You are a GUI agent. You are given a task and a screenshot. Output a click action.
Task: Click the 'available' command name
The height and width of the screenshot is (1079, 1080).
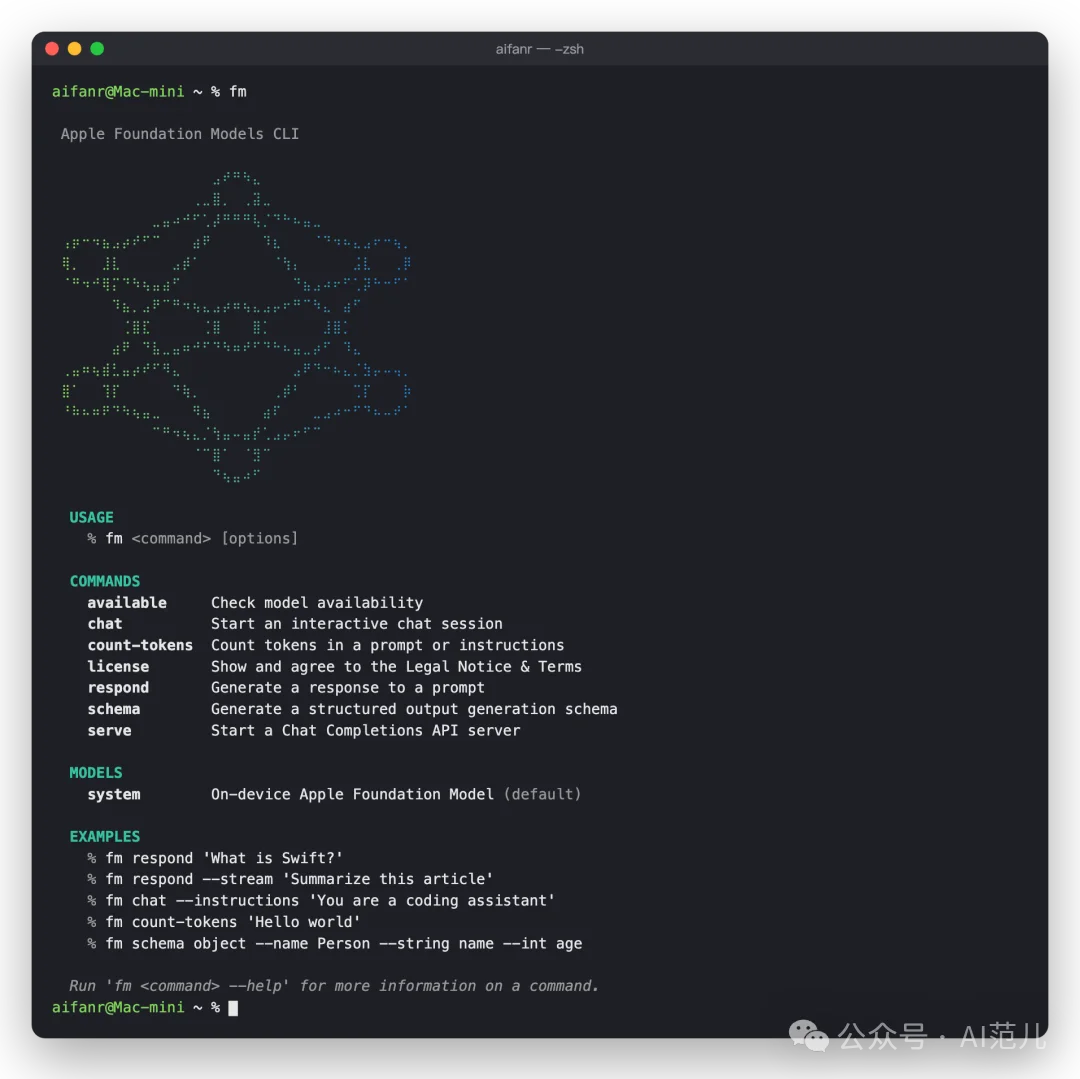pos(127,603)
